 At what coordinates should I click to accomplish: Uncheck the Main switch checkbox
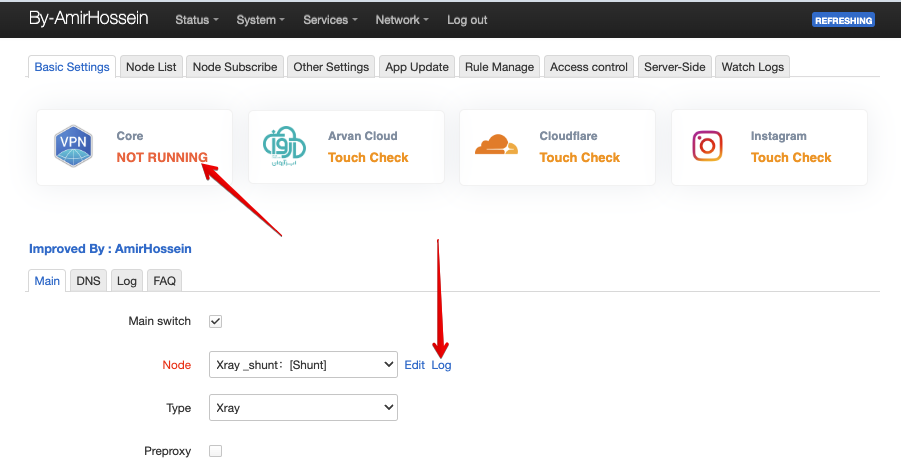(215, 321)
